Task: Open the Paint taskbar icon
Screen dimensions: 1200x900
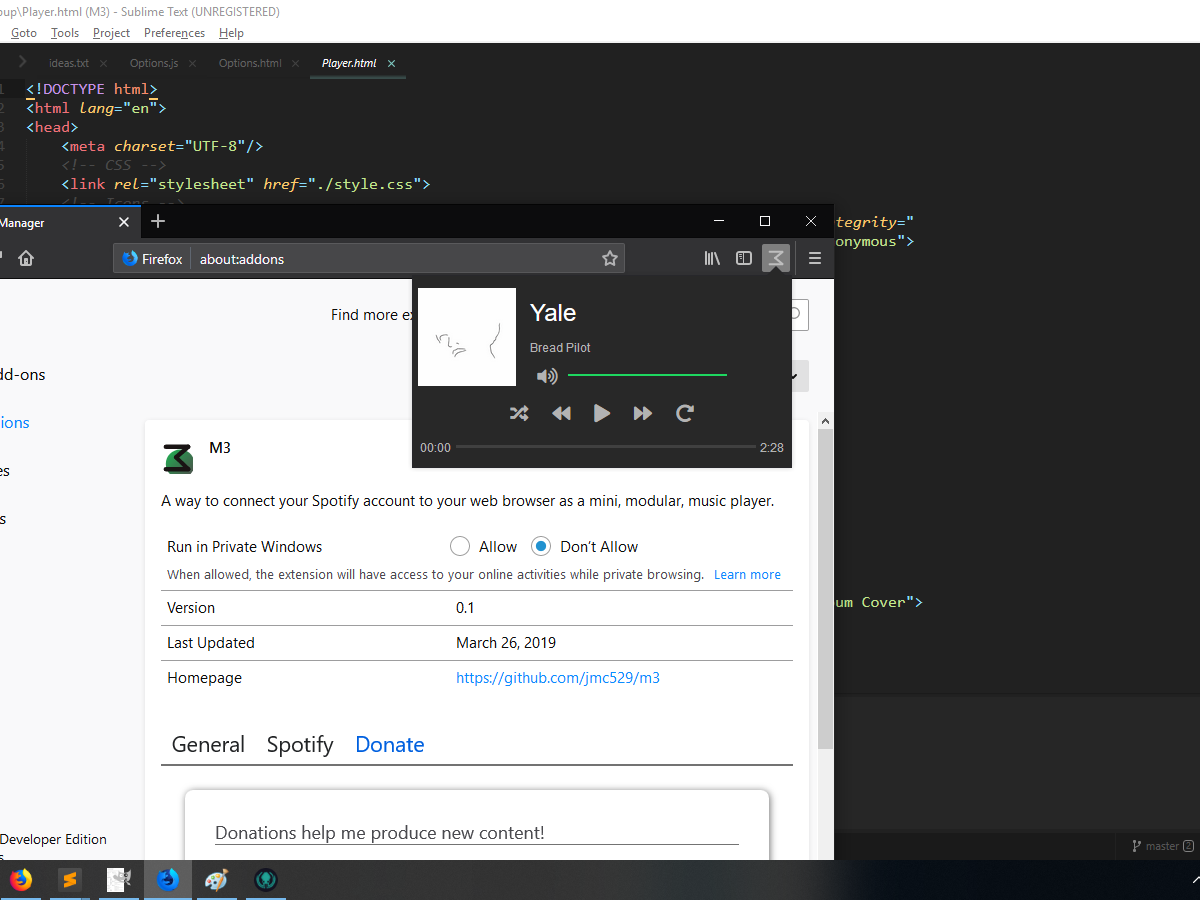Action: tap(216, 880)
